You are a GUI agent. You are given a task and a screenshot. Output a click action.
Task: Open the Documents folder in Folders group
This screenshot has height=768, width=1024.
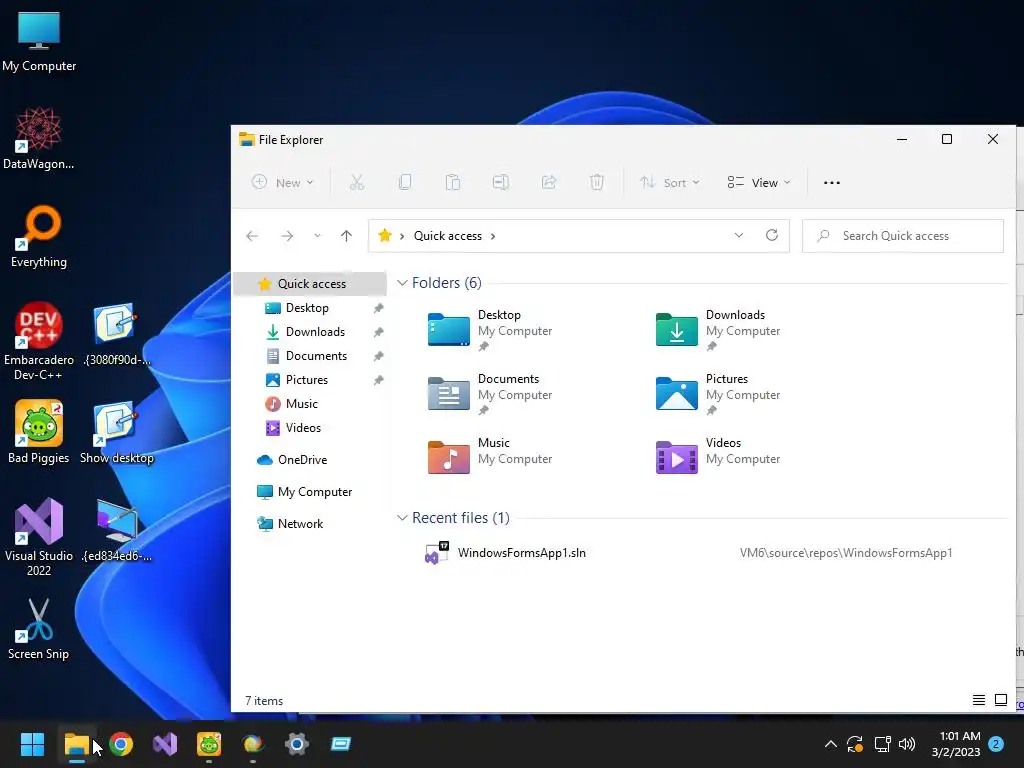(x=490, y=394)
